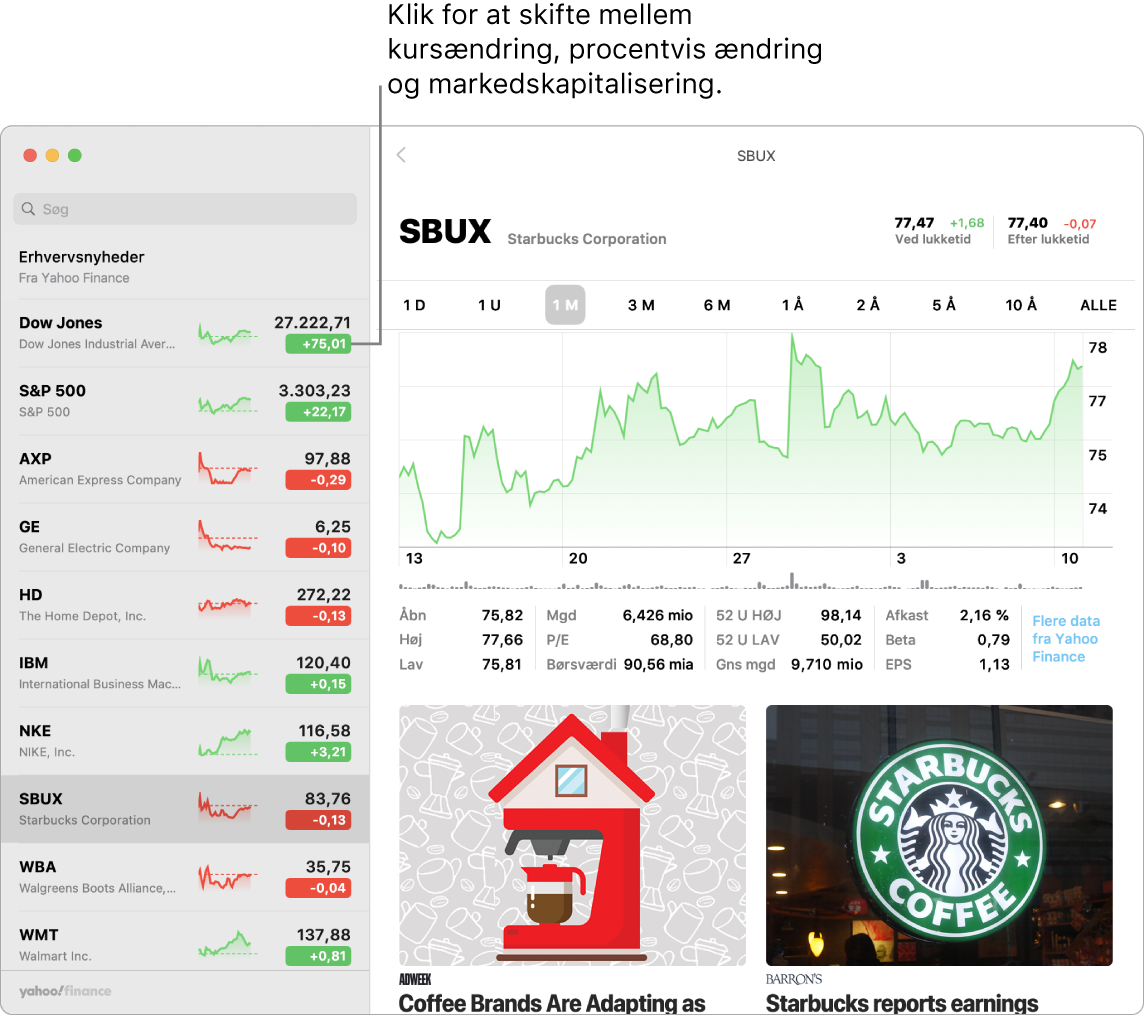Open Starbucks reports earnings headline
The width and height of the screenshot is (1144, 1016).
[x=902, y=1004]
